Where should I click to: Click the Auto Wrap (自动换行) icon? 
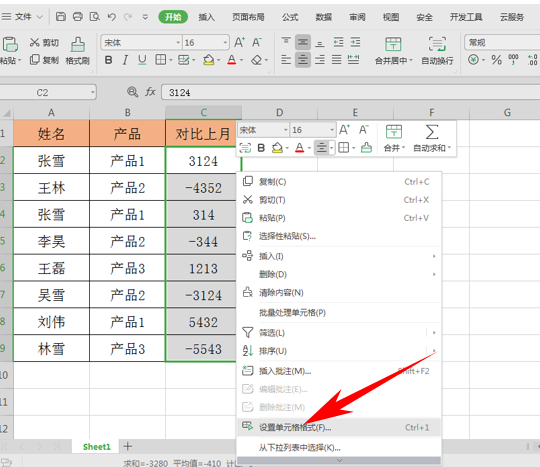pyautogui.click(x=437, y=51)
